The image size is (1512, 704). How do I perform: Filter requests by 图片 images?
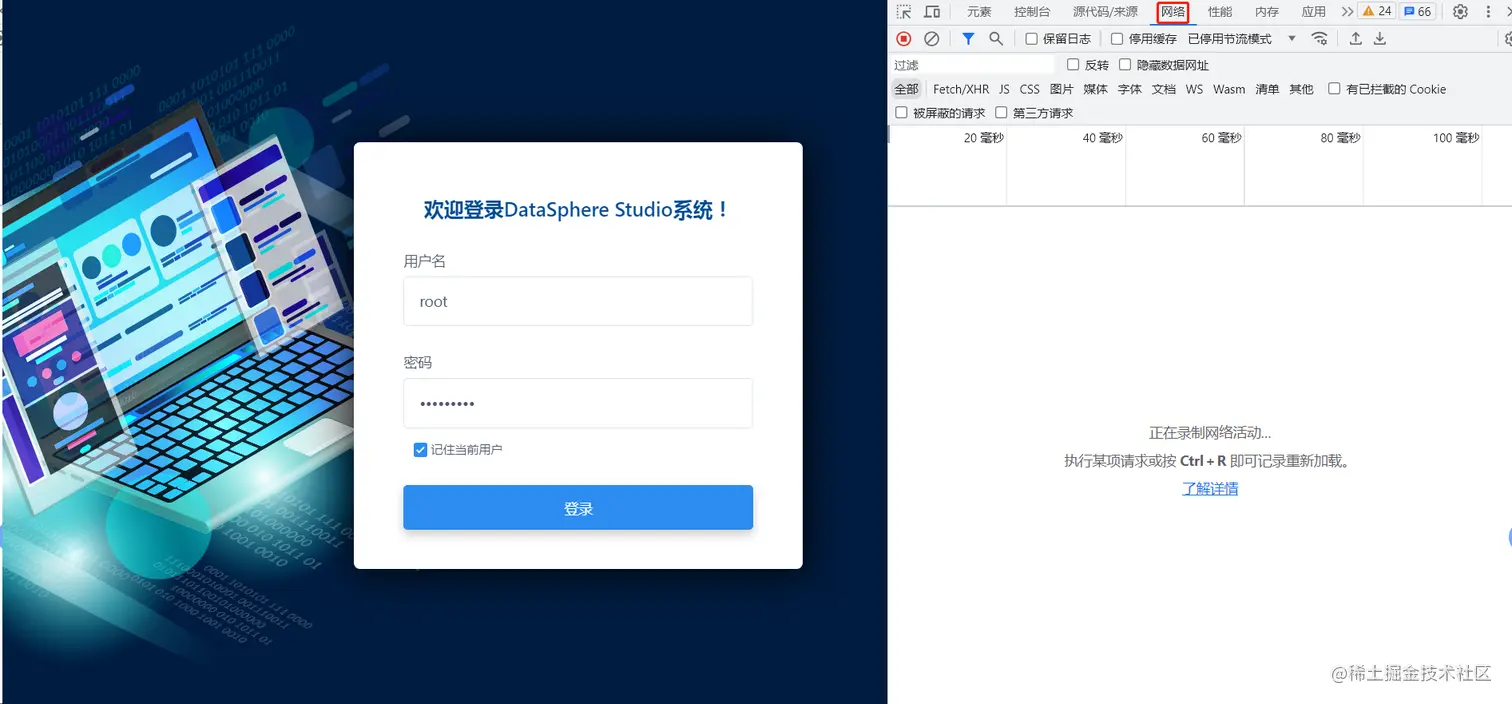coord(1062,89)
